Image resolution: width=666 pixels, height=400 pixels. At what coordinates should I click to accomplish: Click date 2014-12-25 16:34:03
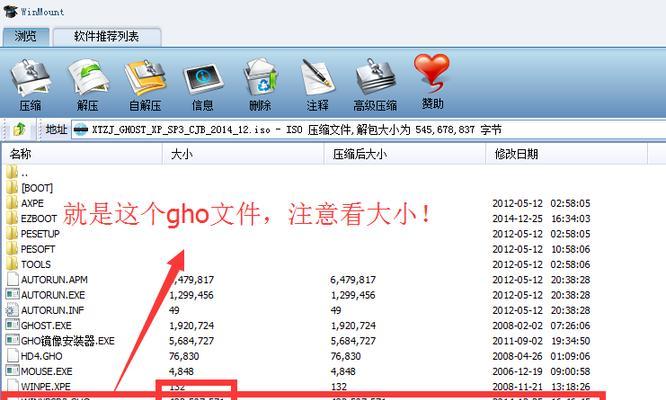[x=541, y=218]
